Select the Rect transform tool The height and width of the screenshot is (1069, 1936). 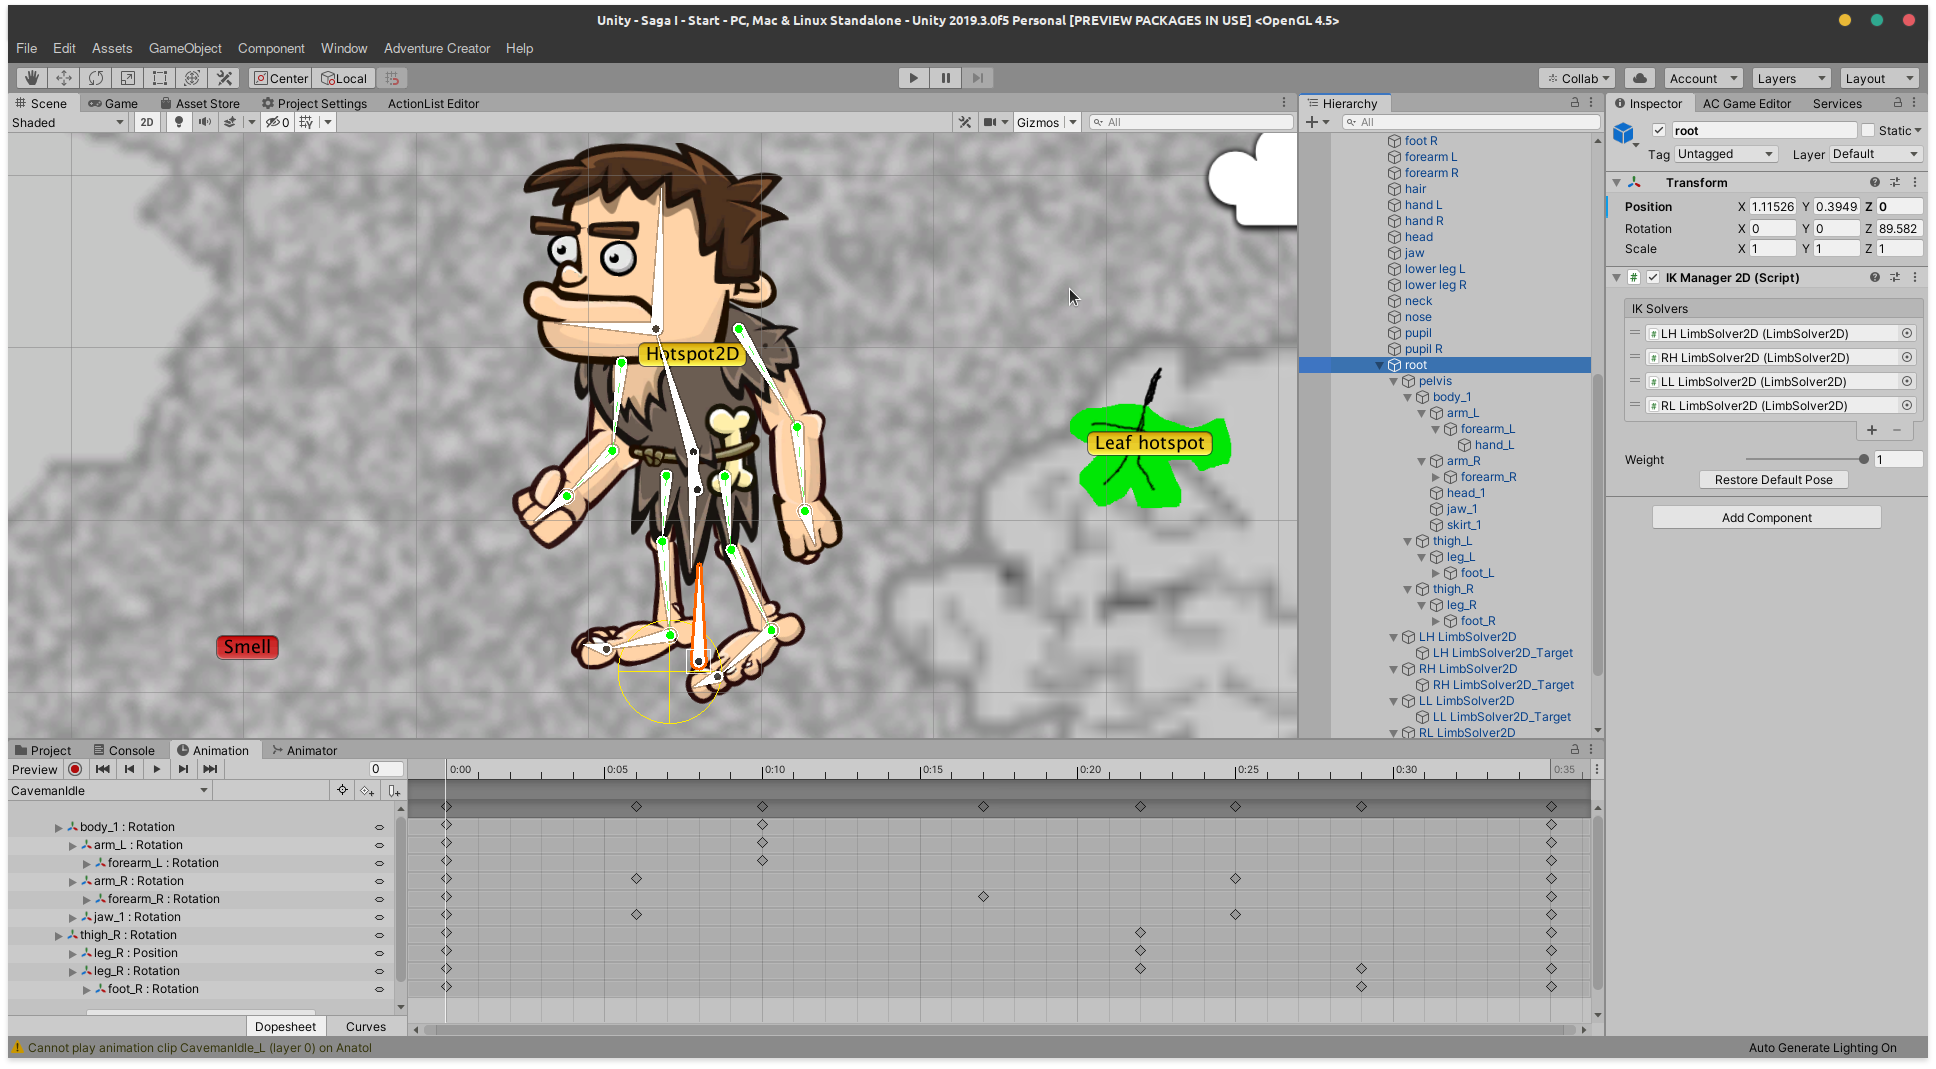(160, 78)
